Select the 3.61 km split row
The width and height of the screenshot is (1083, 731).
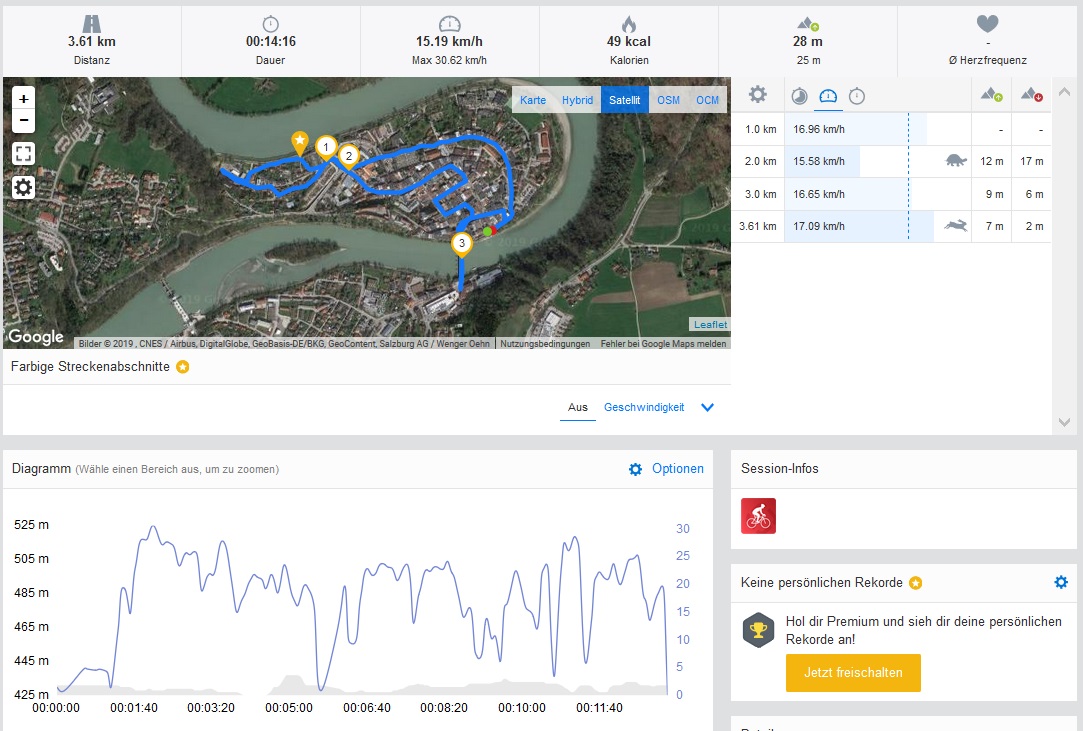(x=891, y=227)
